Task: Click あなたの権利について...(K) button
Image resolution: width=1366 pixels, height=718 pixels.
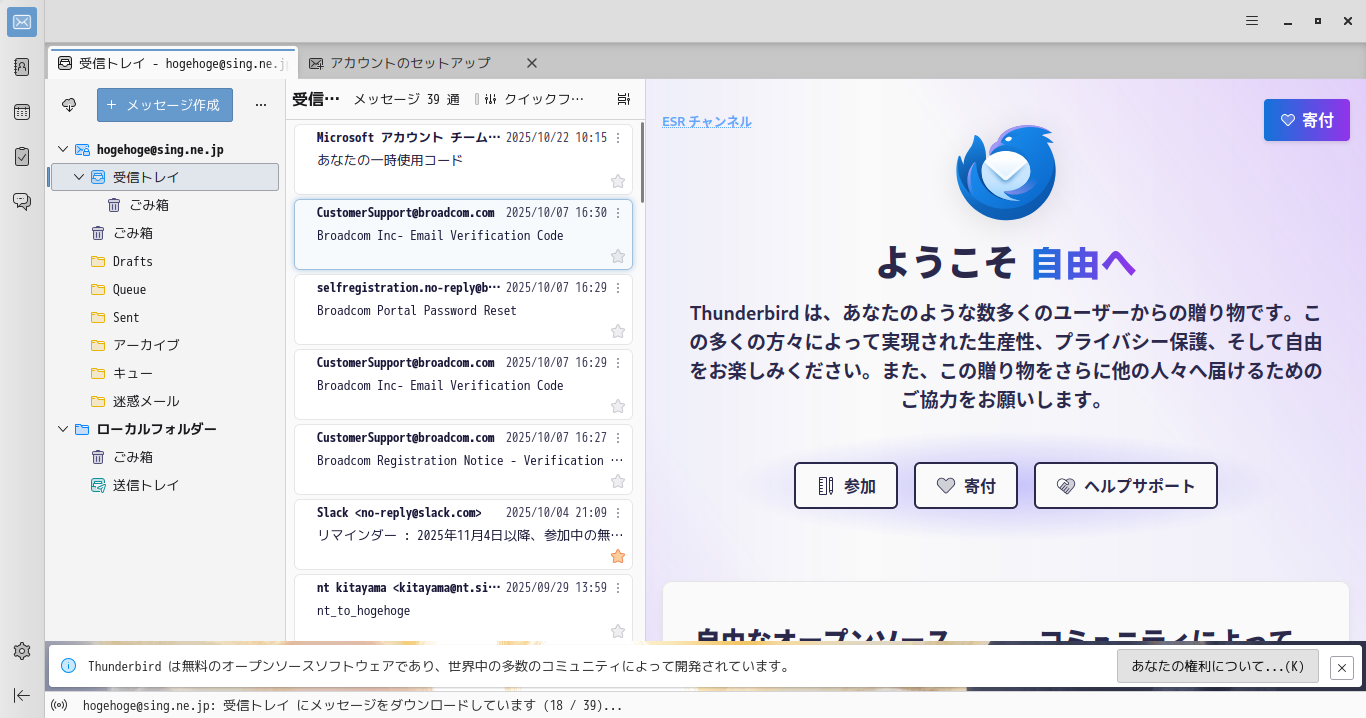Action: click(1218, 666)
